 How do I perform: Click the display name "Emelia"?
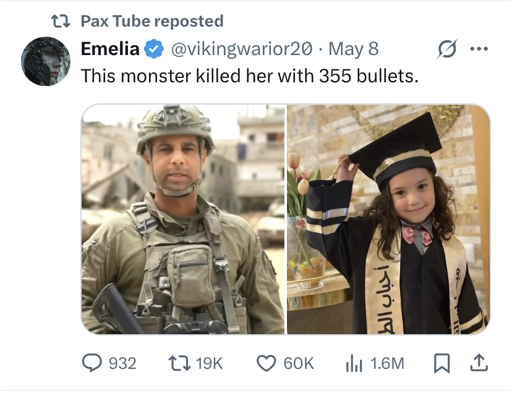click(x=110, y=49)
